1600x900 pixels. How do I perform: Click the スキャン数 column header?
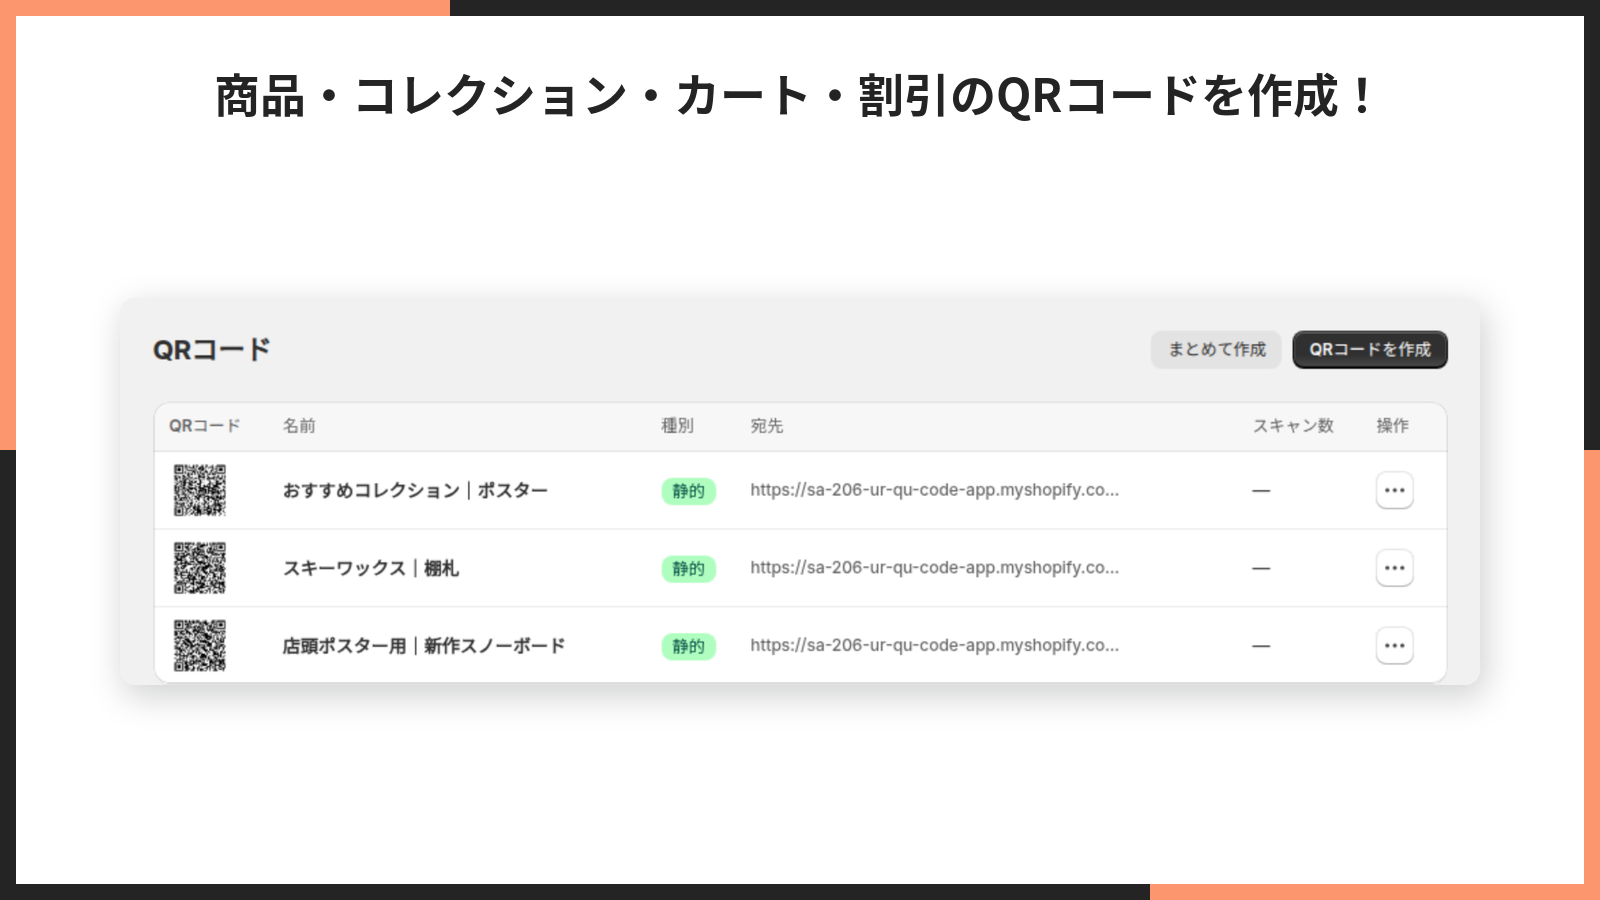coord(1293,426)
